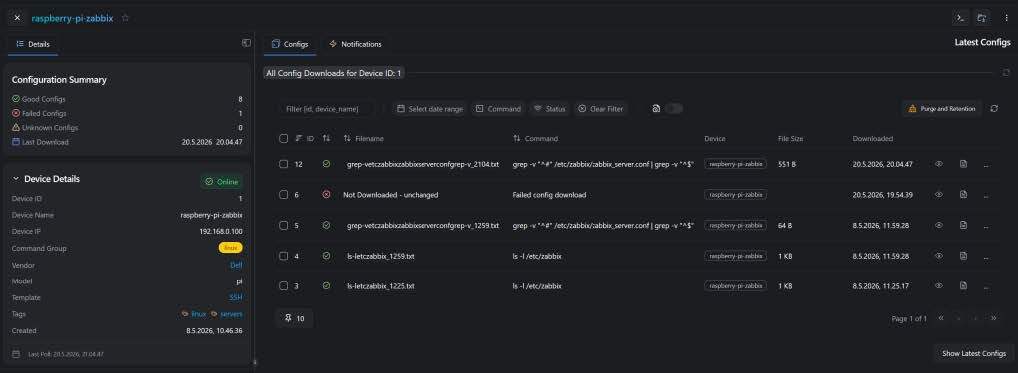Click the folder icon beside the terminal button
Viewport: 1018px width, 373px height.
pyautogui.click(x=982, y=18)
